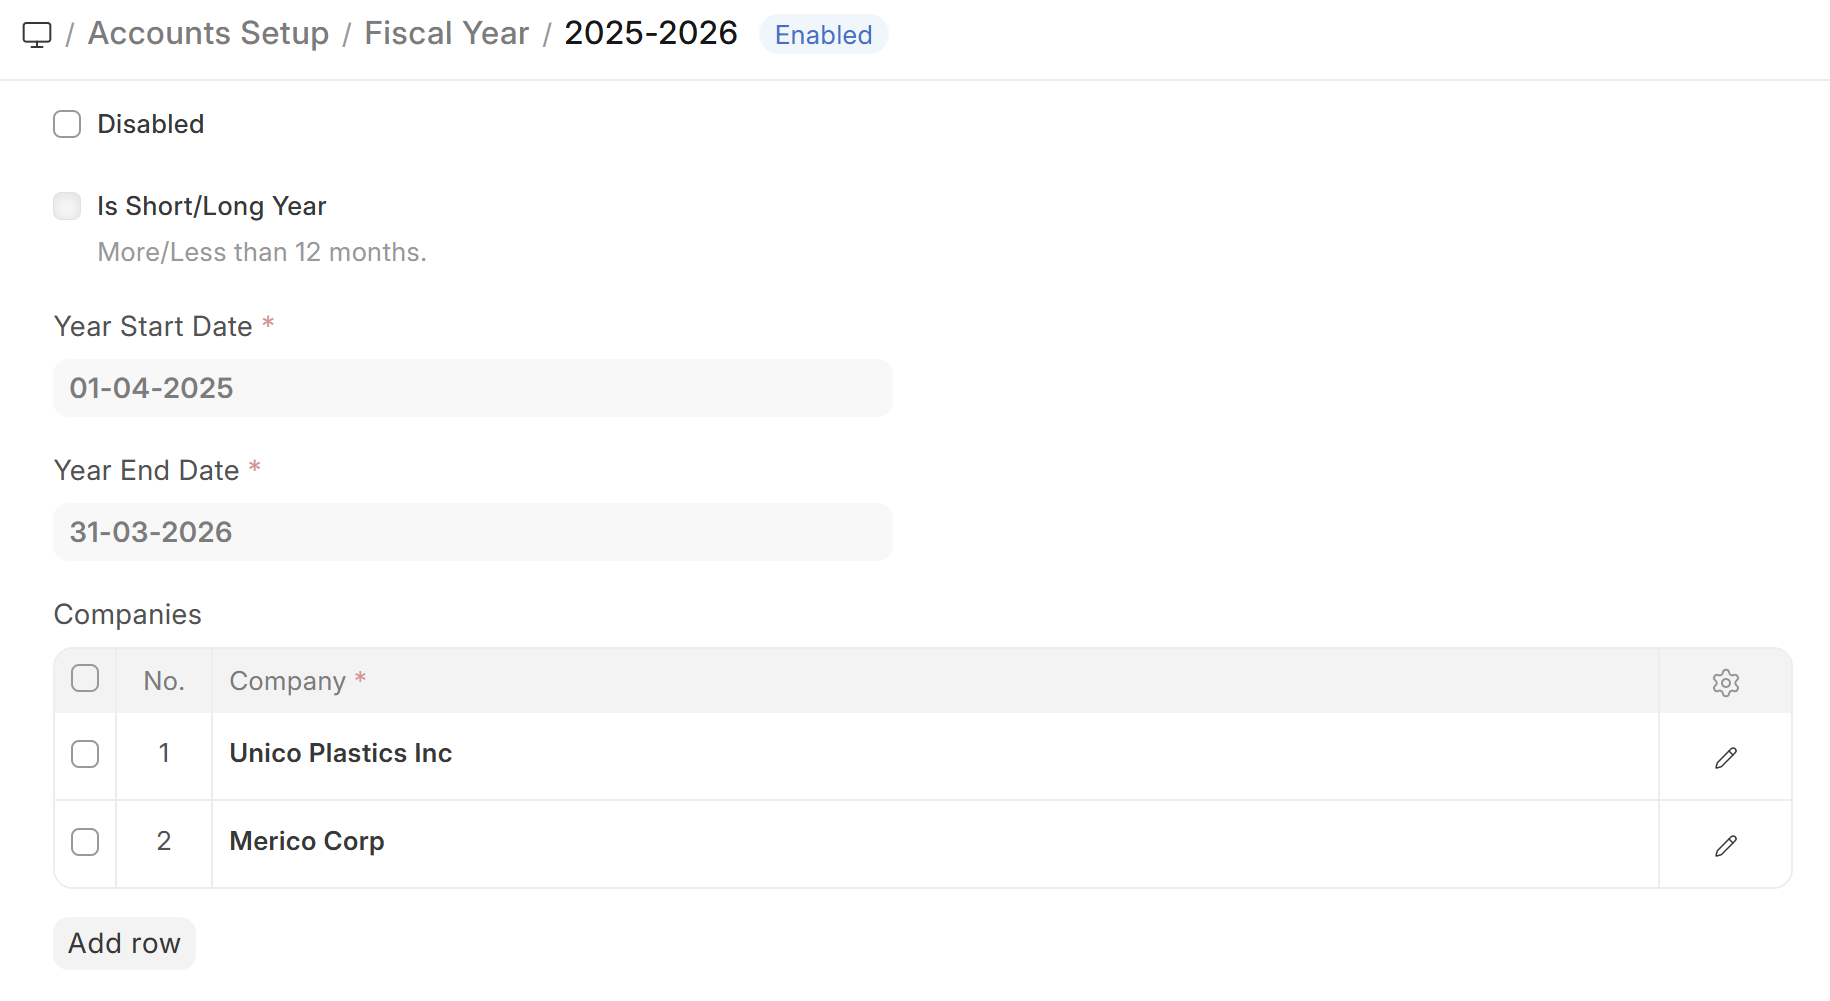Screen dimensions: 1830x1001
Task: Open the Companies table settings gear
Action: pos(1725,683)
